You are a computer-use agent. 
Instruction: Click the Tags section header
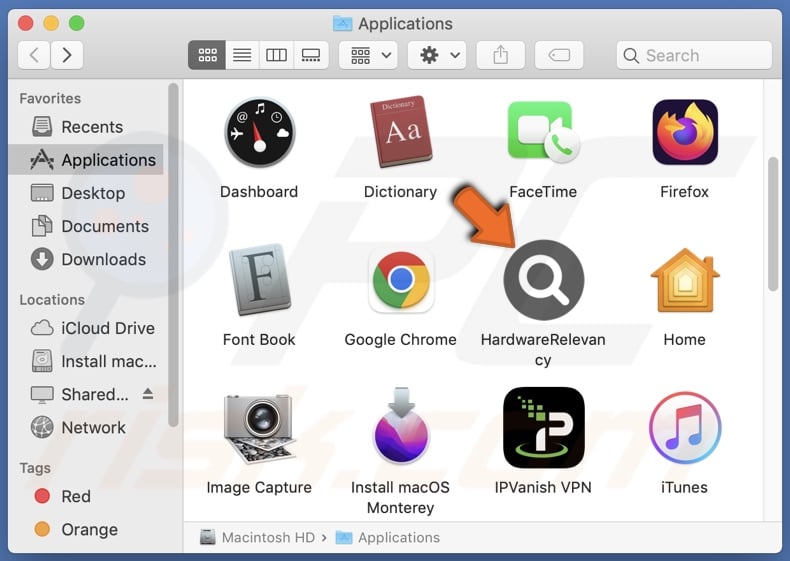click(x=35, y=468)
